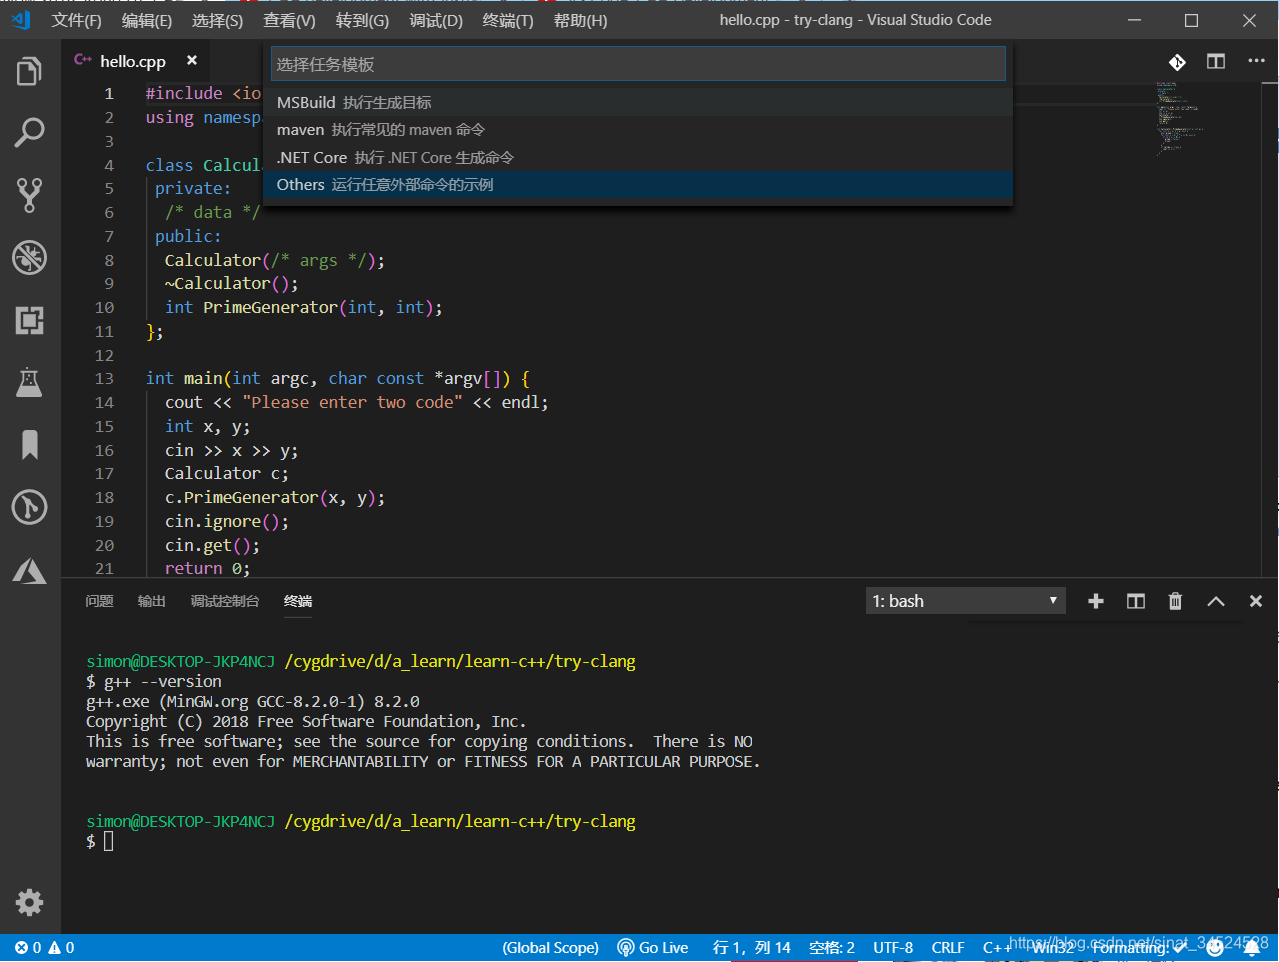The height and width of the screenshot is (962, 1279).
Task: Open the feedback smiley icon
Action: [x=1215, y=948]
